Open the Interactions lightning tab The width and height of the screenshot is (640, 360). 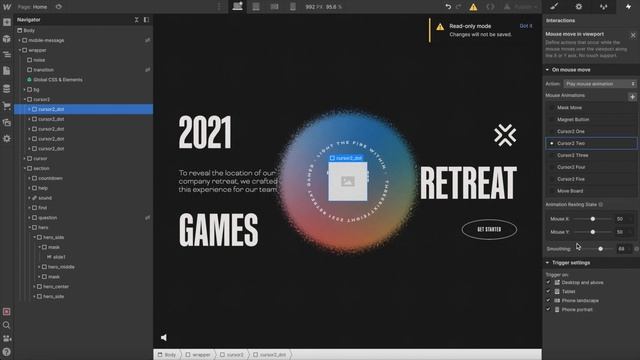tap(628, 7)
